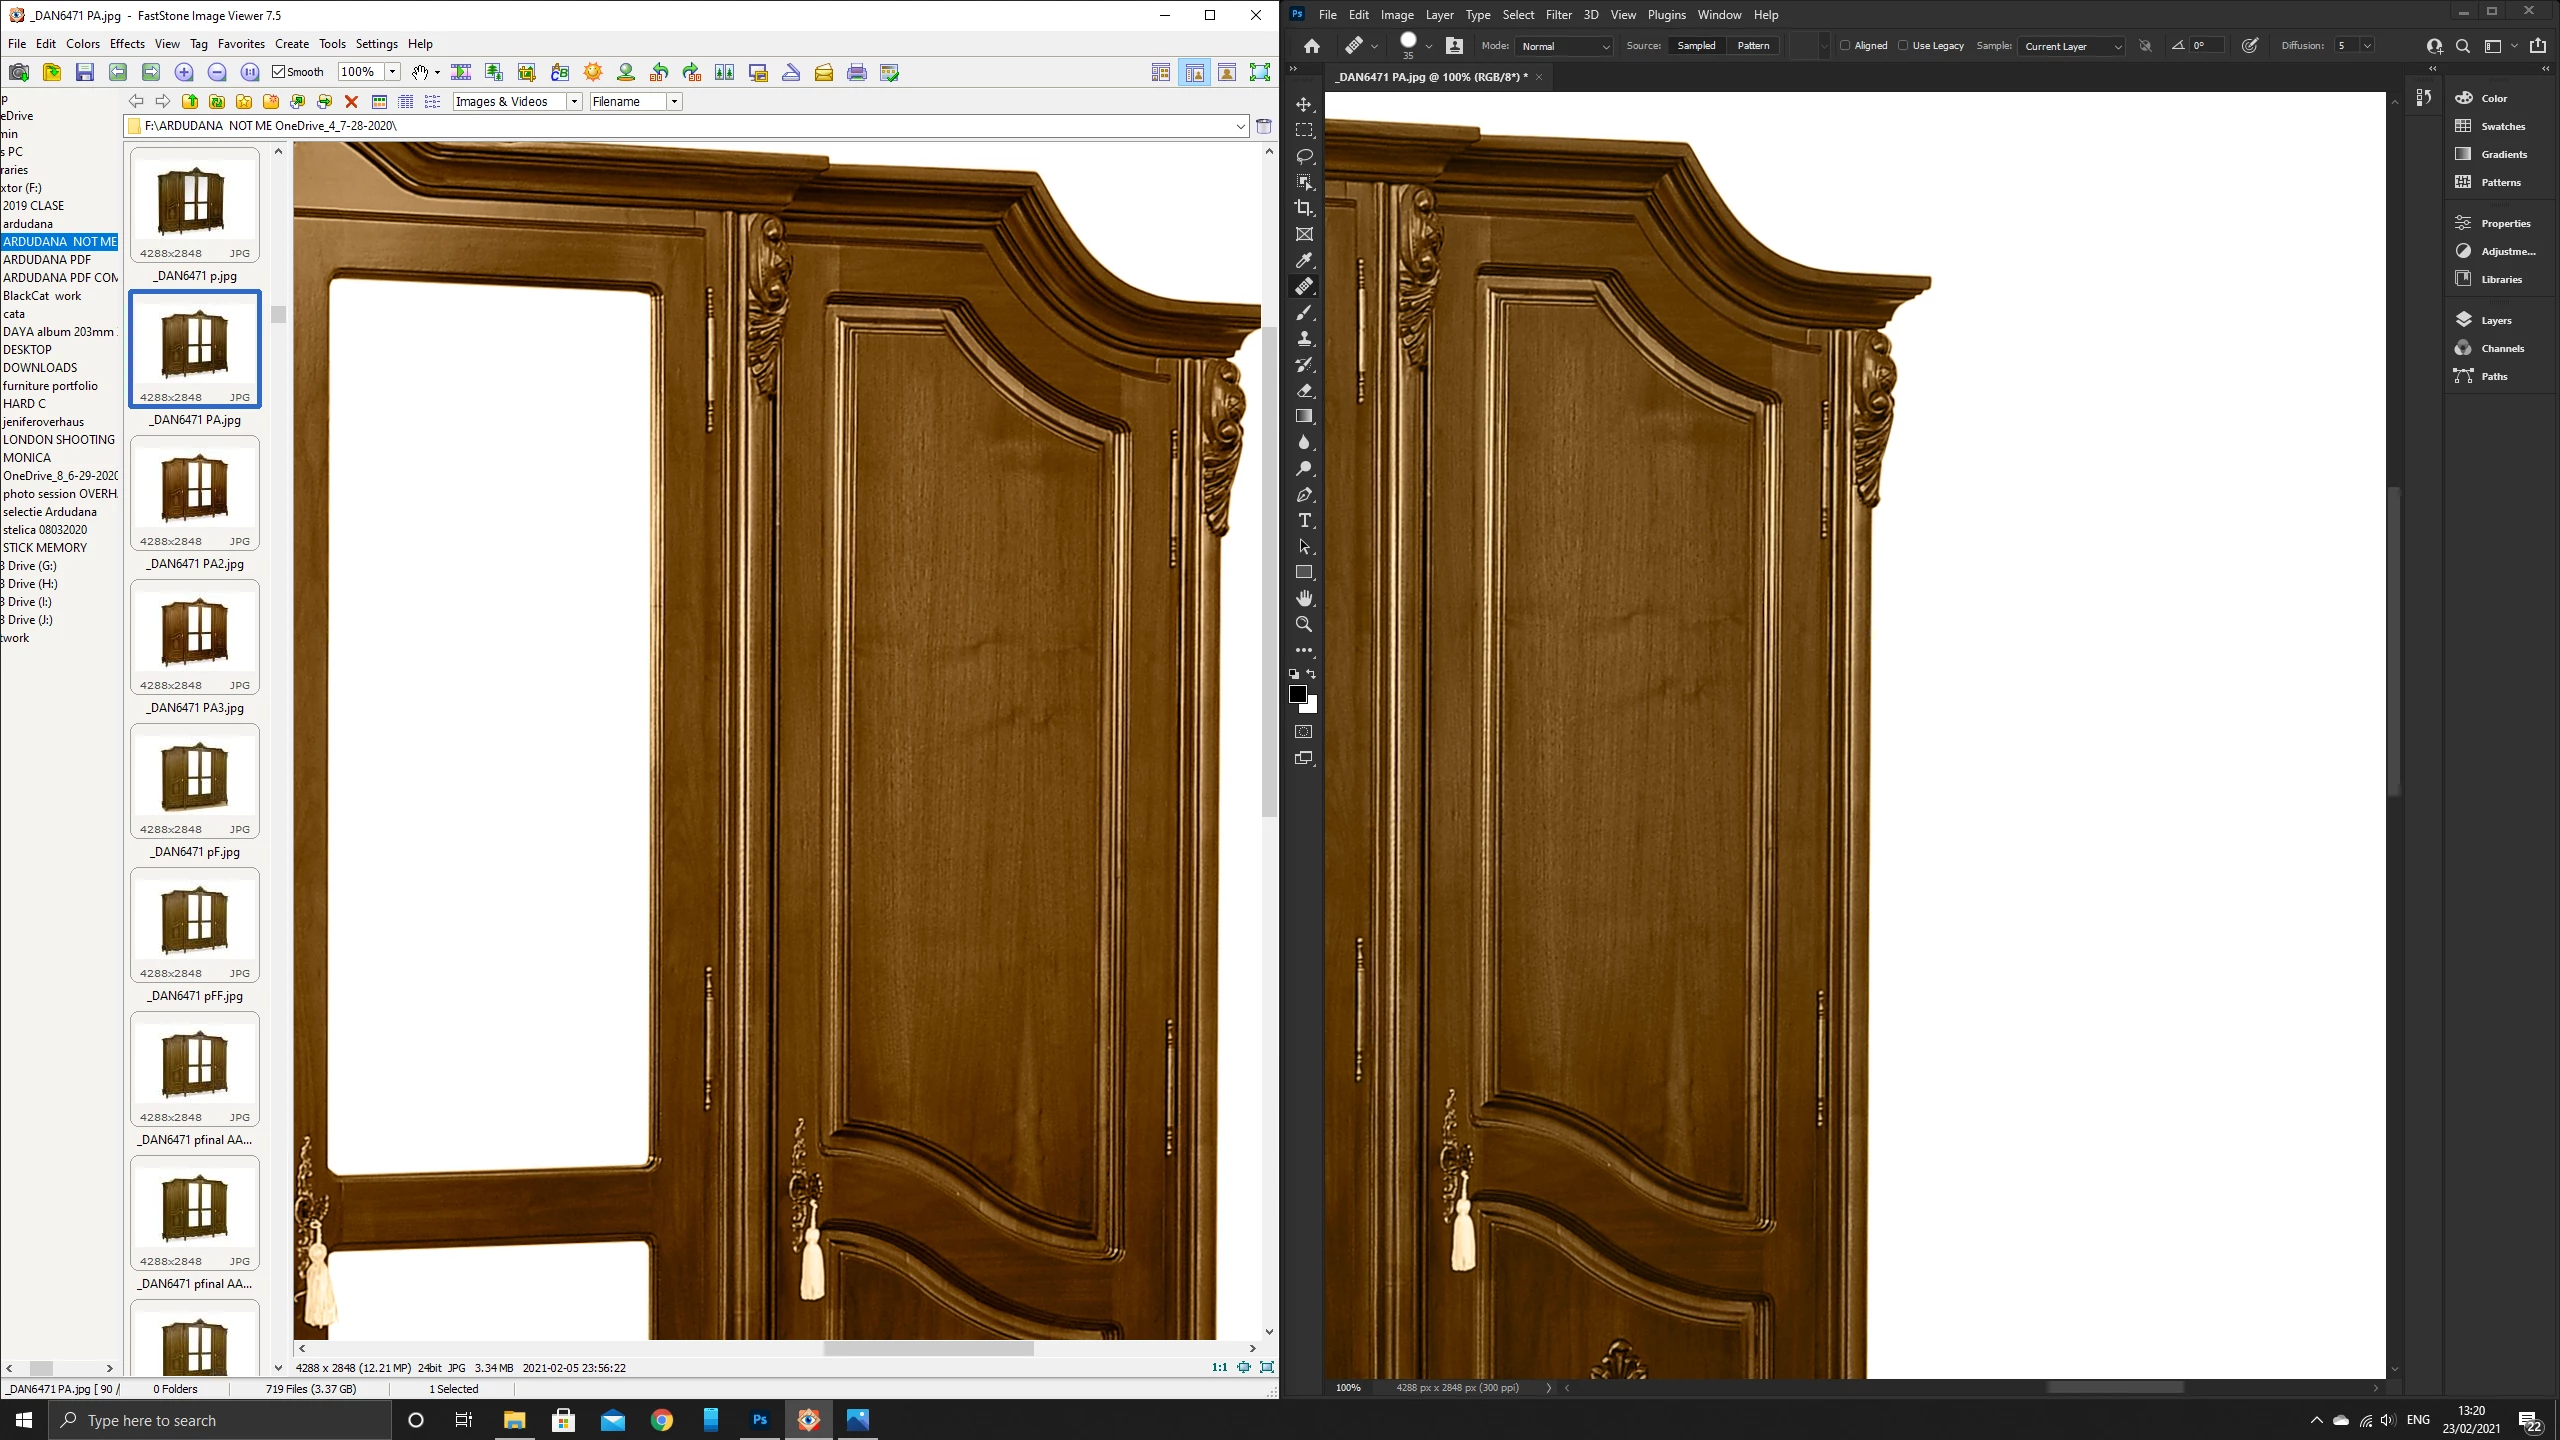Viewport: 2560px width, 1440px height.
Task: Open the Sample Current Layer dropdown
Action: [2072, 46]
